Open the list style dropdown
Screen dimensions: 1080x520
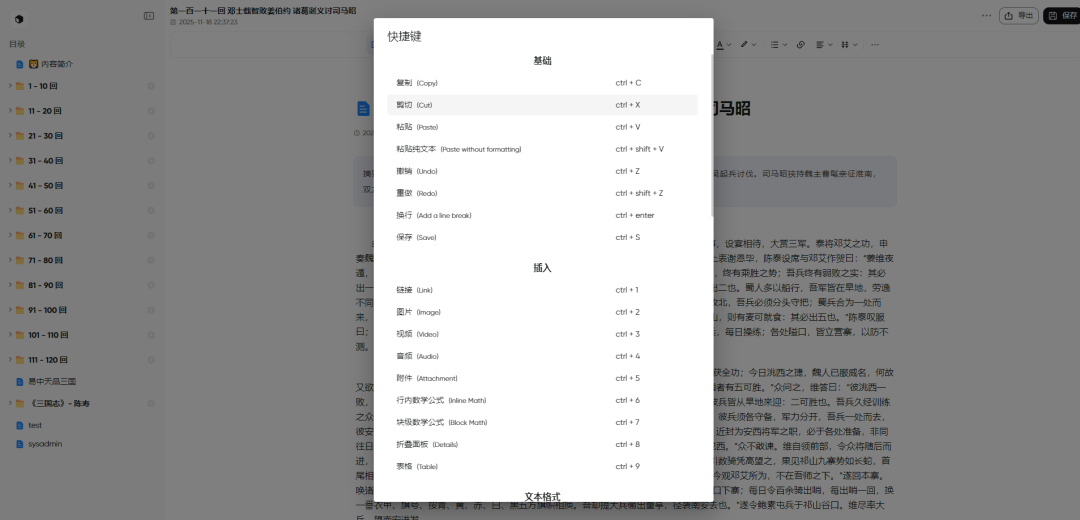click(777, 45)
